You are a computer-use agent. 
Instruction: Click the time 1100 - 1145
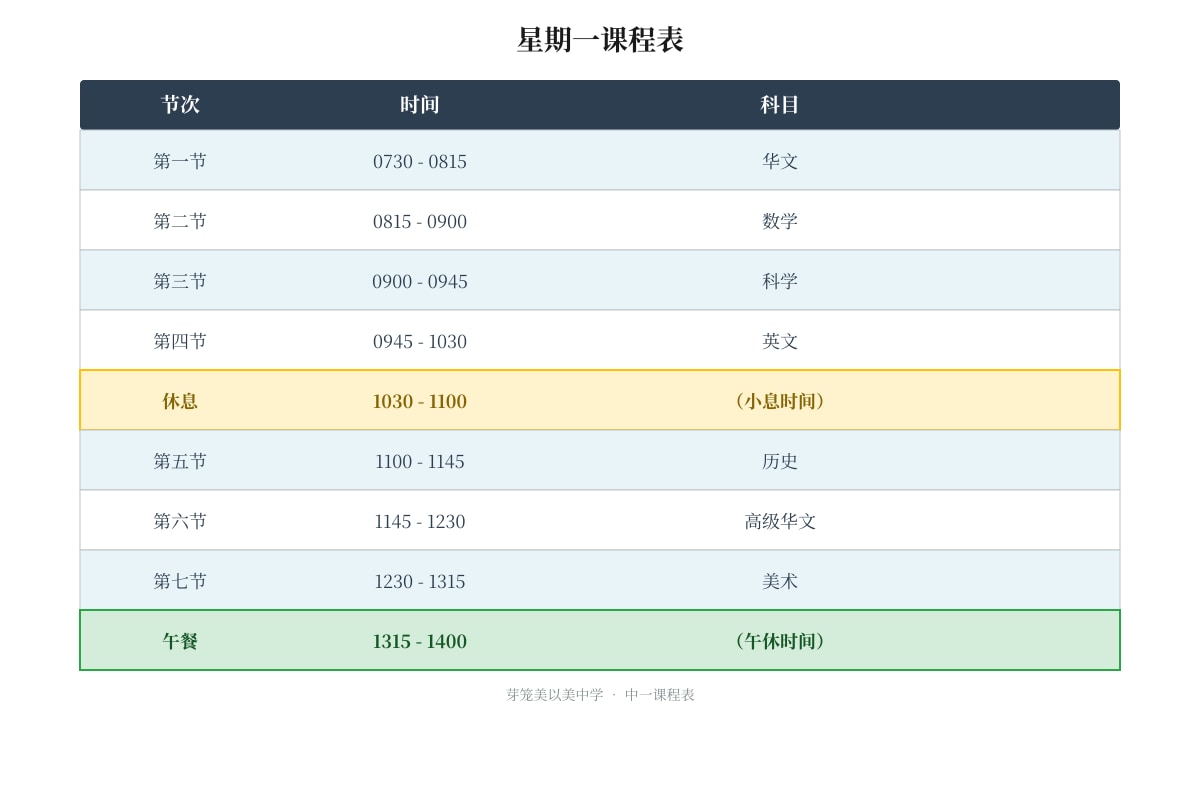(x=420, y=461)
